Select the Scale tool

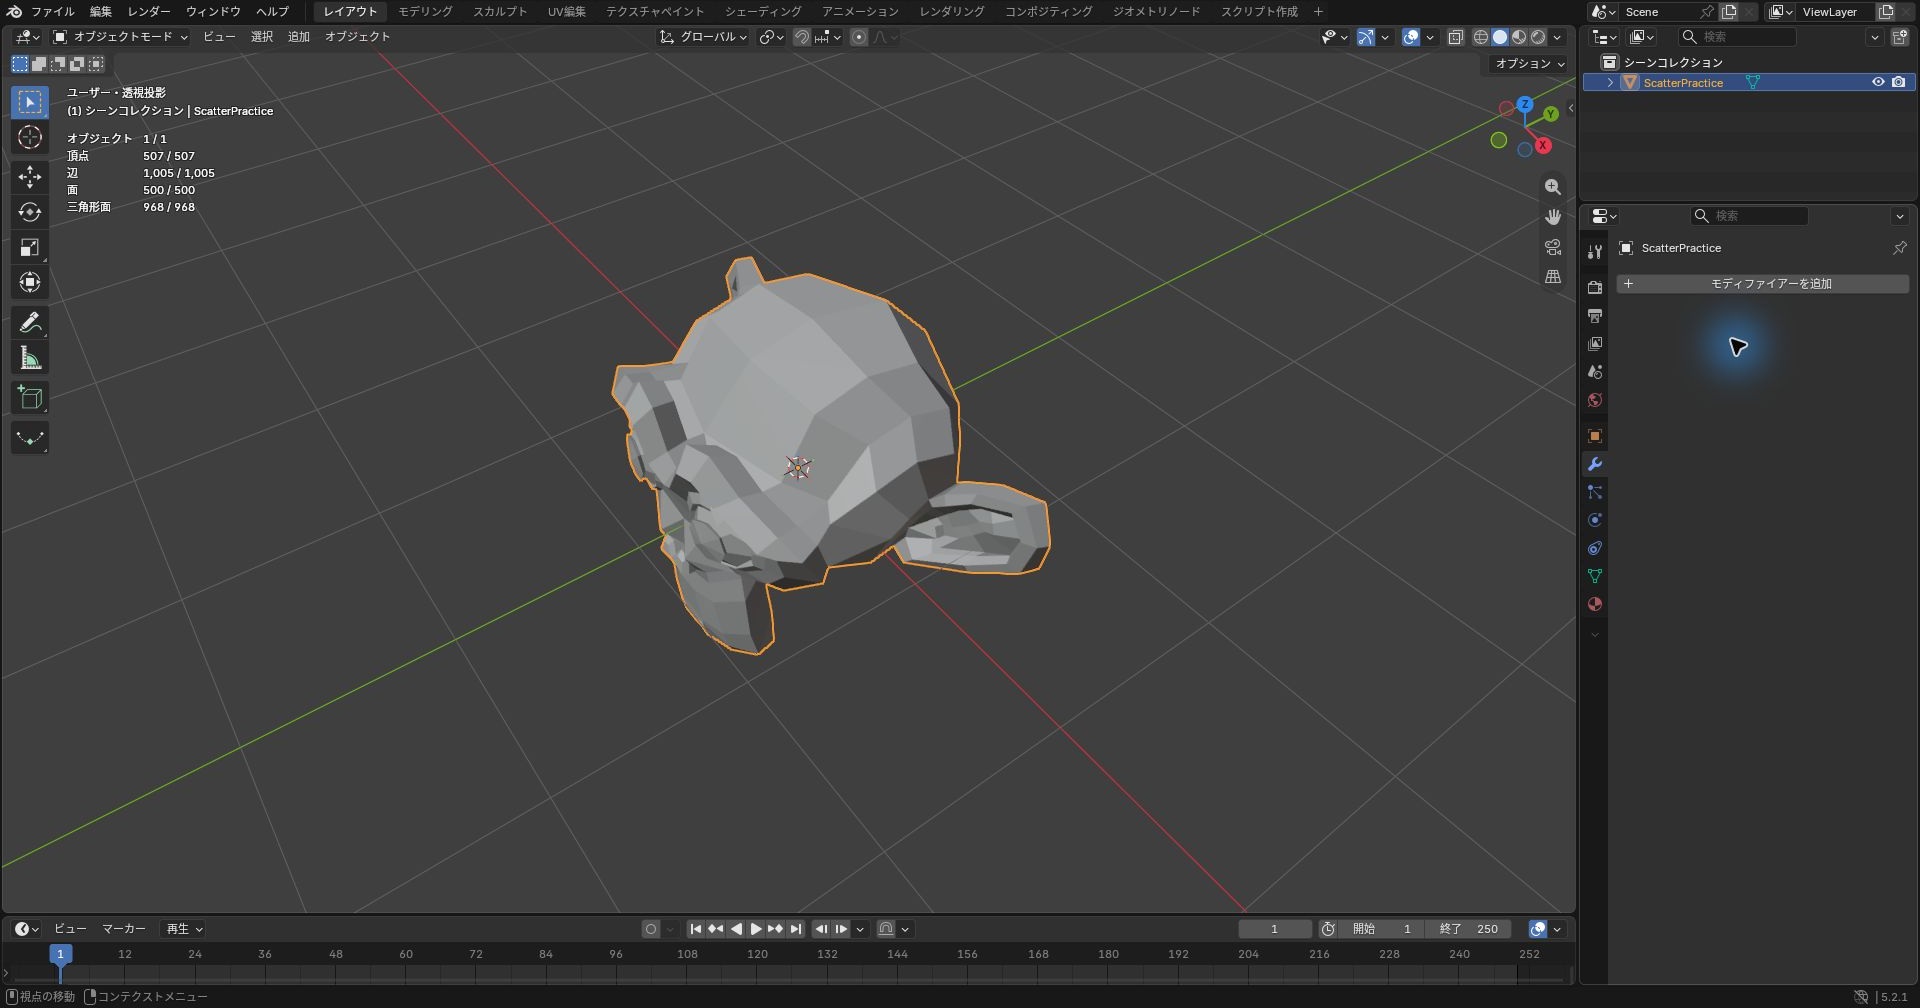[30, 247]
